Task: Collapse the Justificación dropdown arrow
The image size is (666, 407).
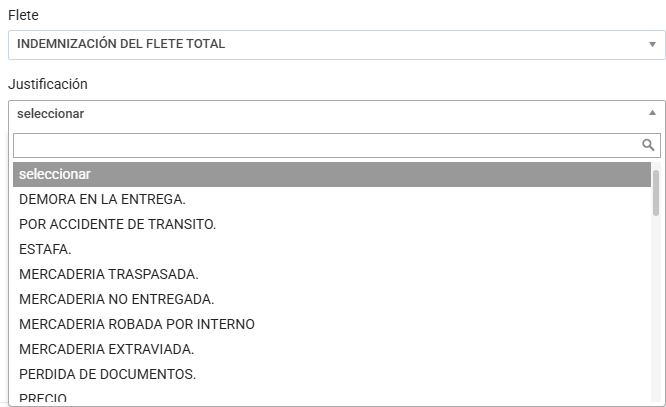Action: click(x=652, y=113)
